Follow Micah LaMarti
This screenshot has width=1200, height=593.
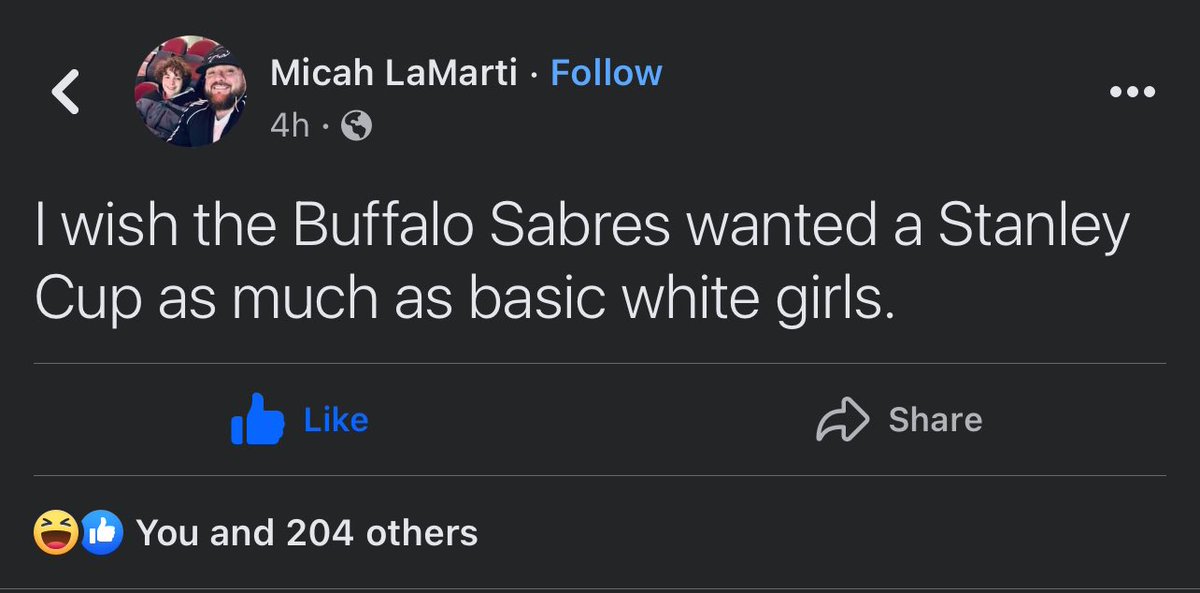click(606, 73)
